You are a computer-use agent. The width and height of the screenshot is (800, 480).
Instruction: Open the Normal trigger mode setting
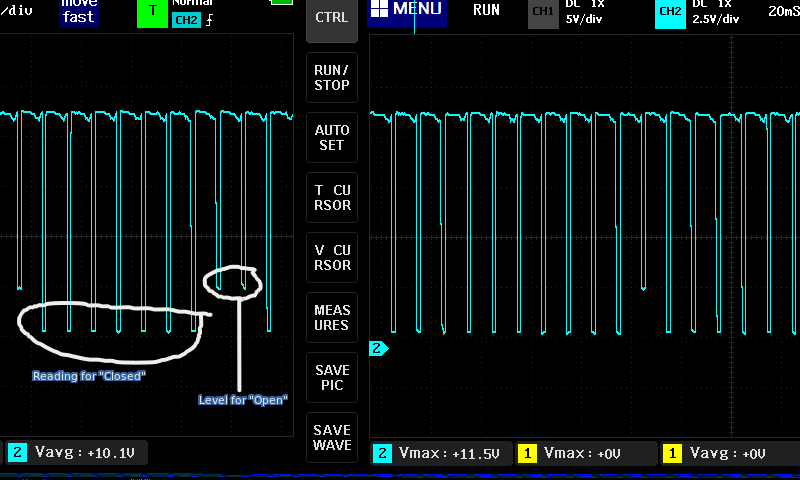192,4
